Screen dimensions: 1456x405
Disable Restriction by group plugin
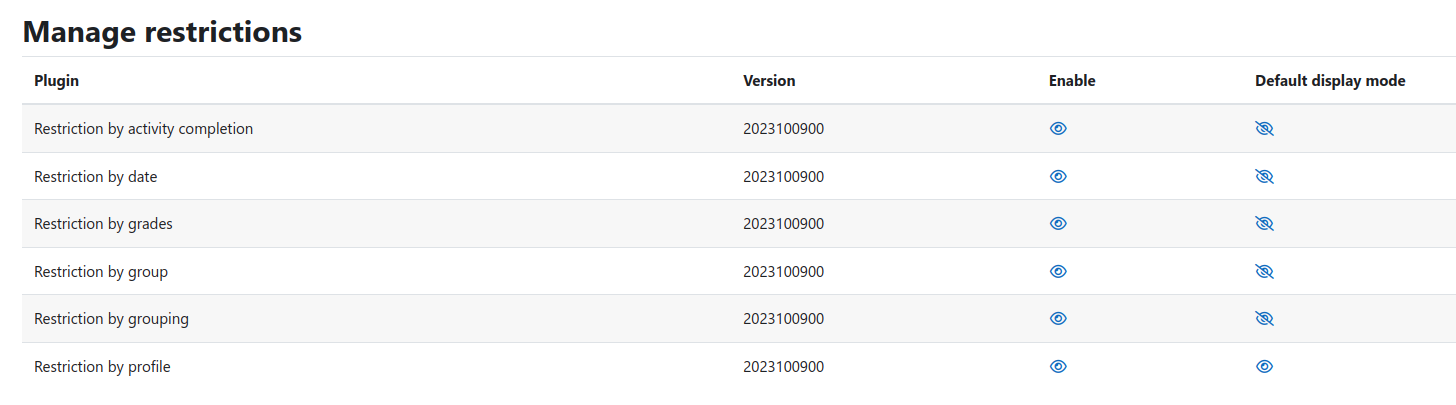click(x=1058, y=271)
